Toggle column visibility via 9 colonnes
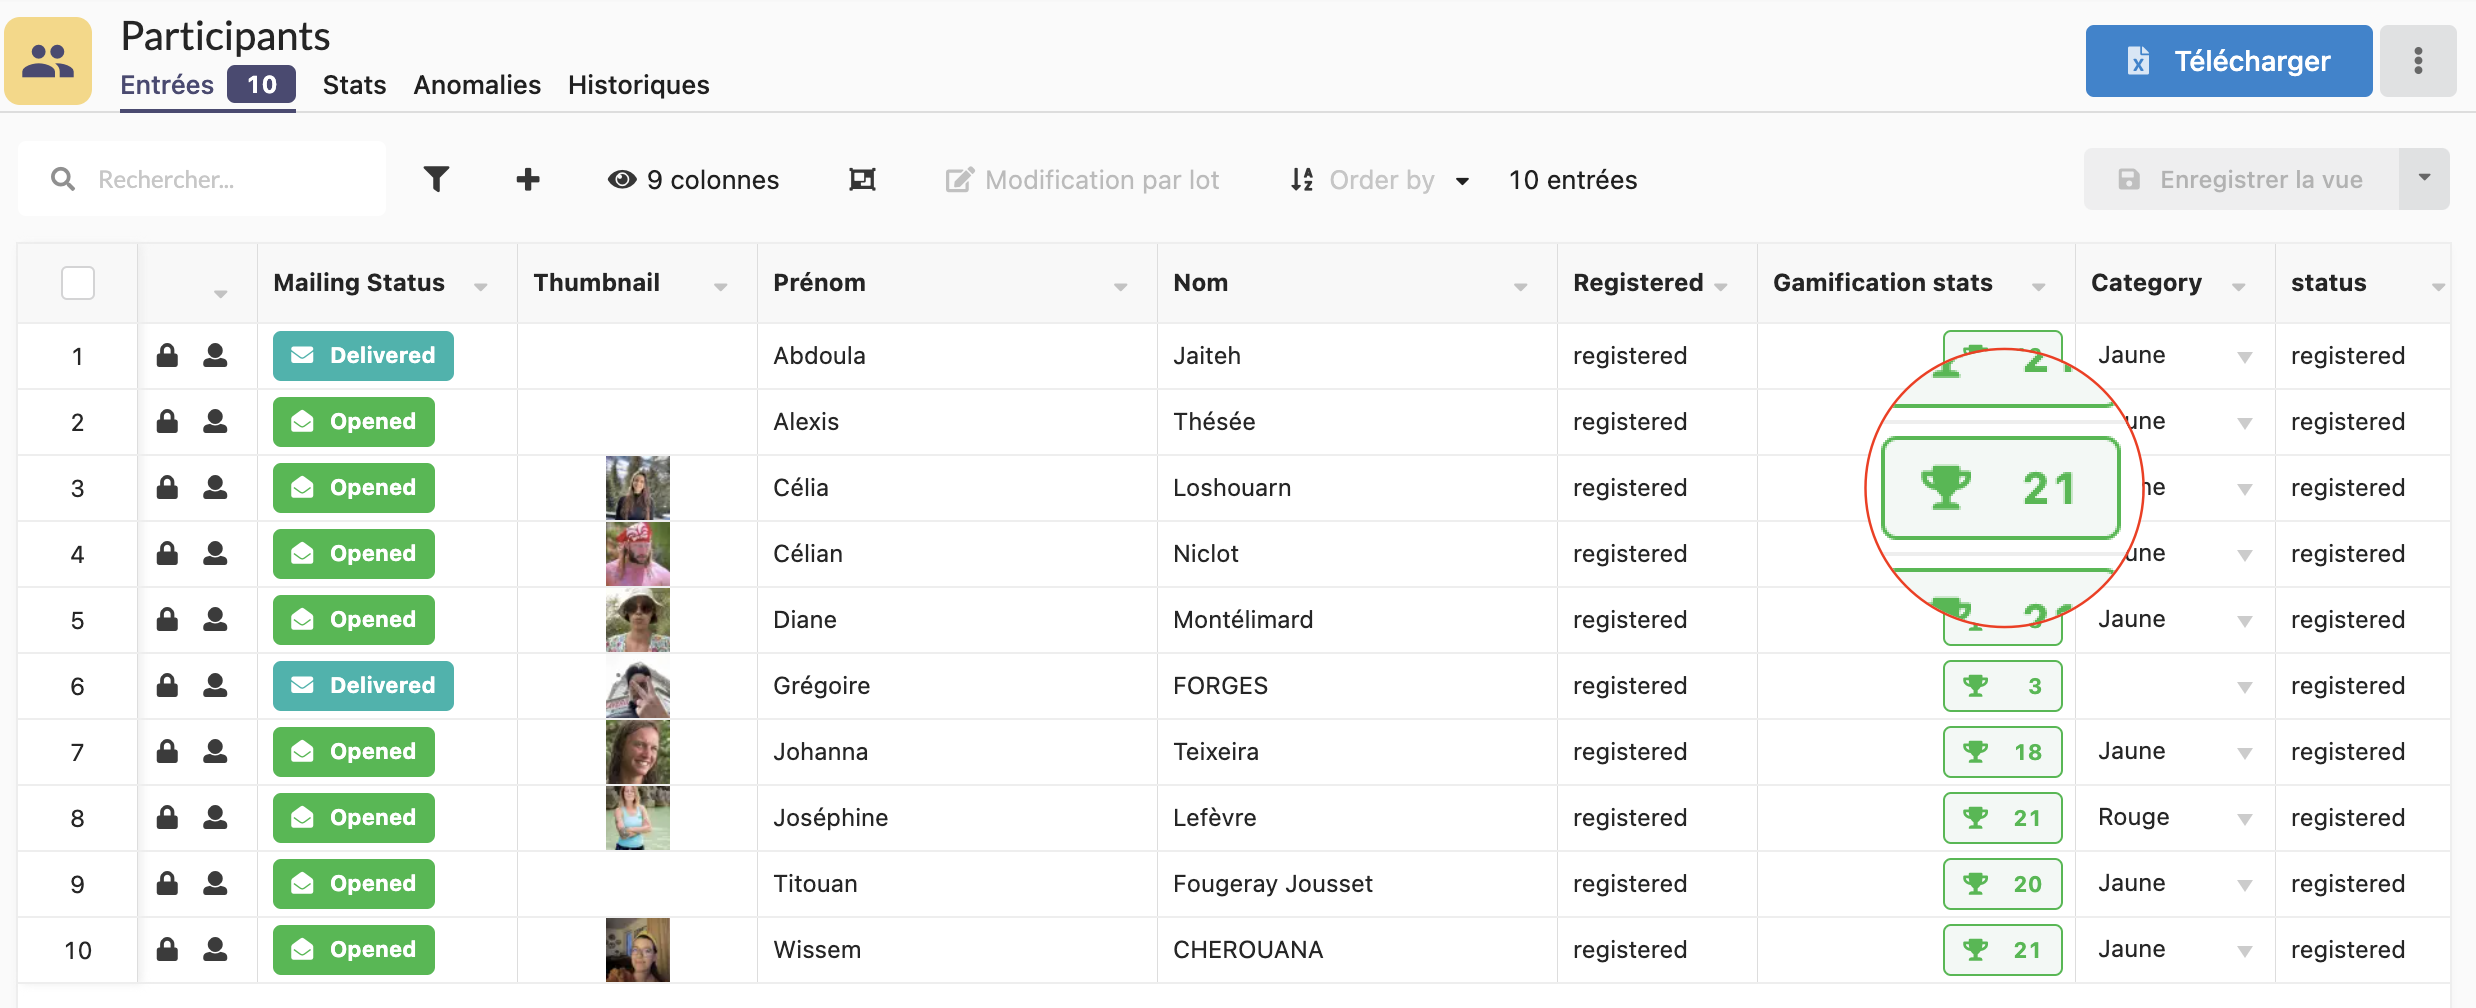 pos(693,180)
